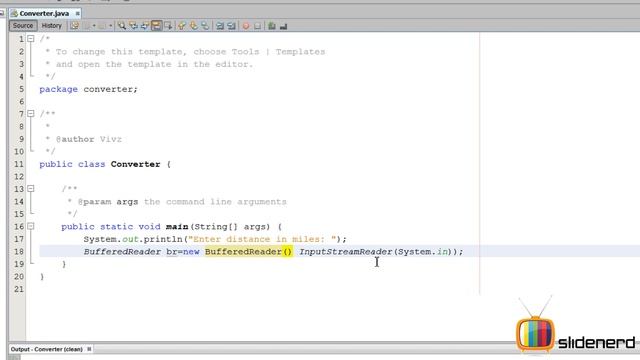Viewport: 640px width, 360px height.
Task: Click '@author Vivz' comment text
Action: 89,139
